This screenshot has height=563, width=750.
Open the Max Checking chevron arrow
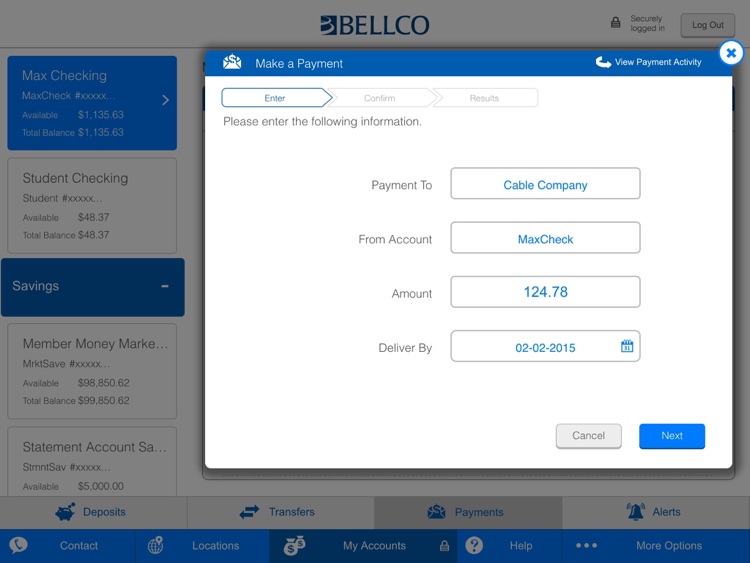point(165,100)
